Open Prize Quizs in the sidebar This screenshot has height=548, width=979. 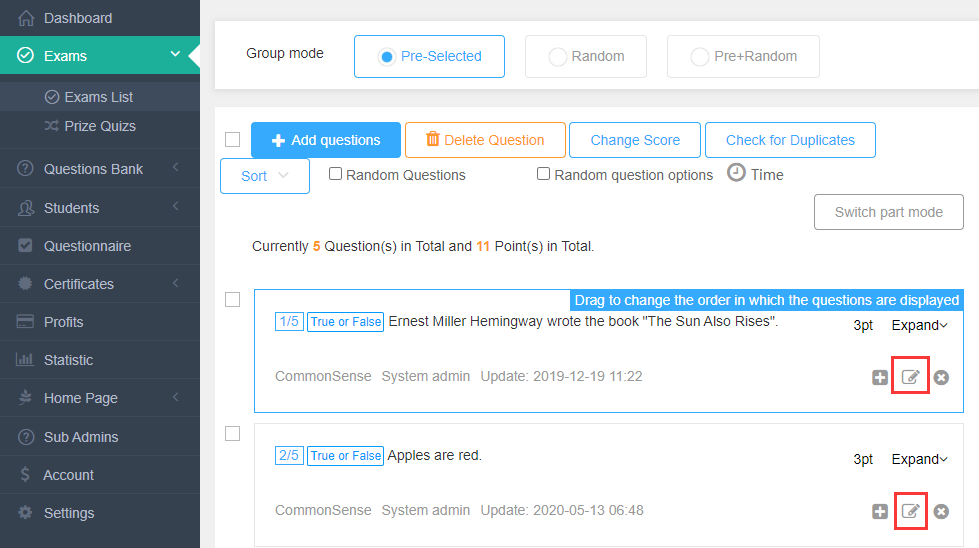pos(100,126)
